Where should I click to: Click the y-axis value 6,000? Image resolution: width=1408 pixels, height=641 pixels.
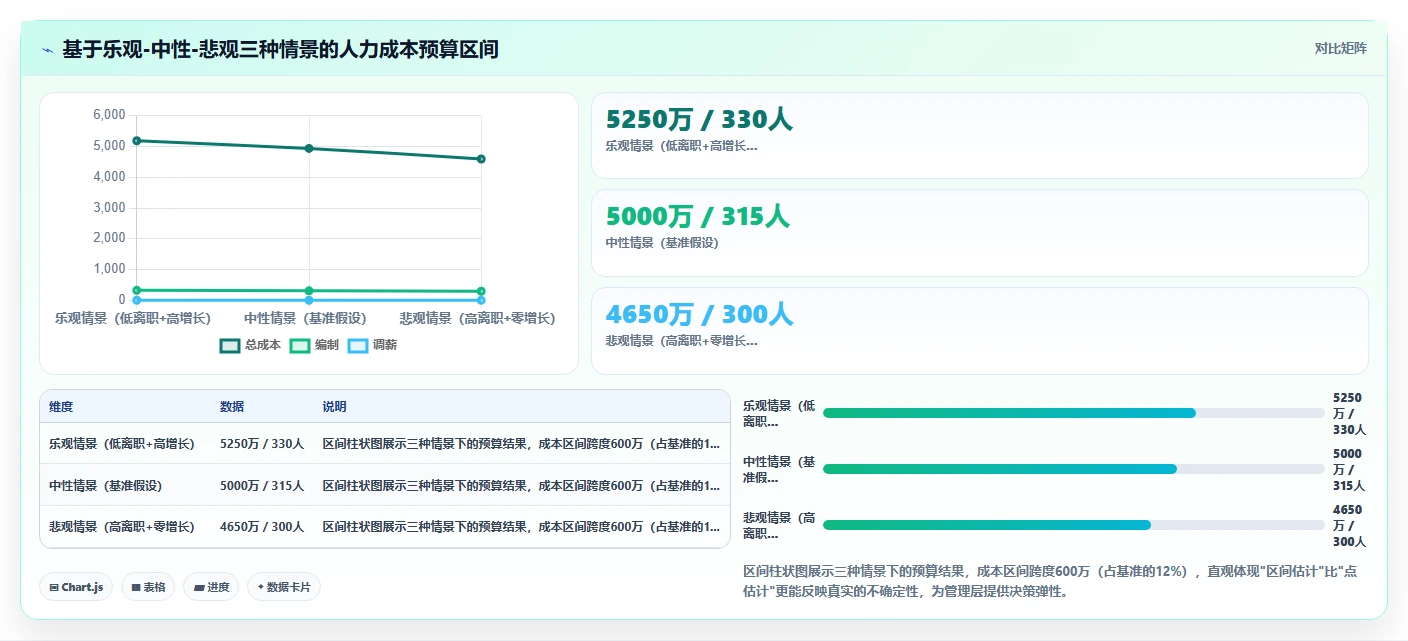pyautogui.click(x=109, y=115)
